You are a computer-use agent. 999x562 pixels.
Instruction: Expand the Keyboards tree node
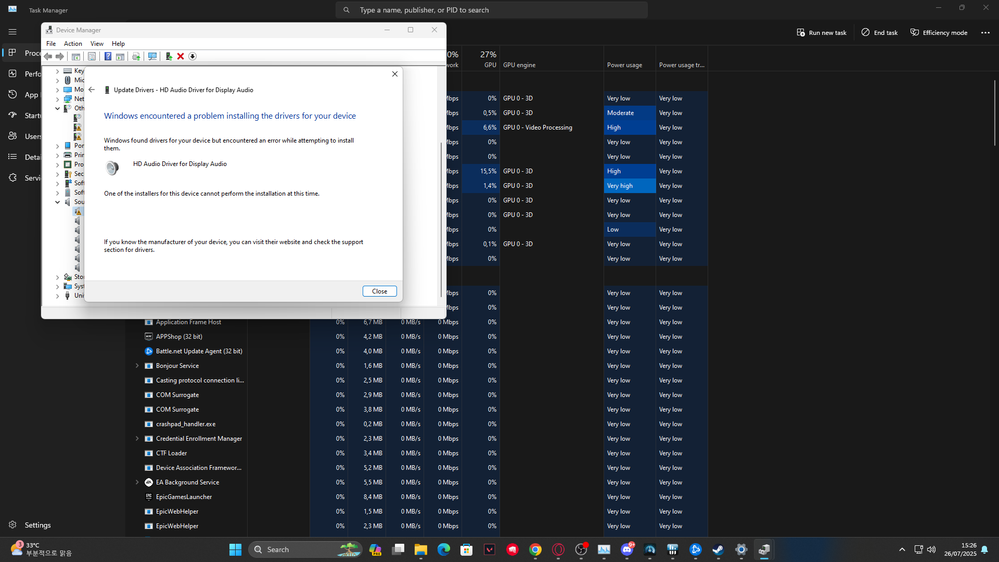tap(57, 71)
